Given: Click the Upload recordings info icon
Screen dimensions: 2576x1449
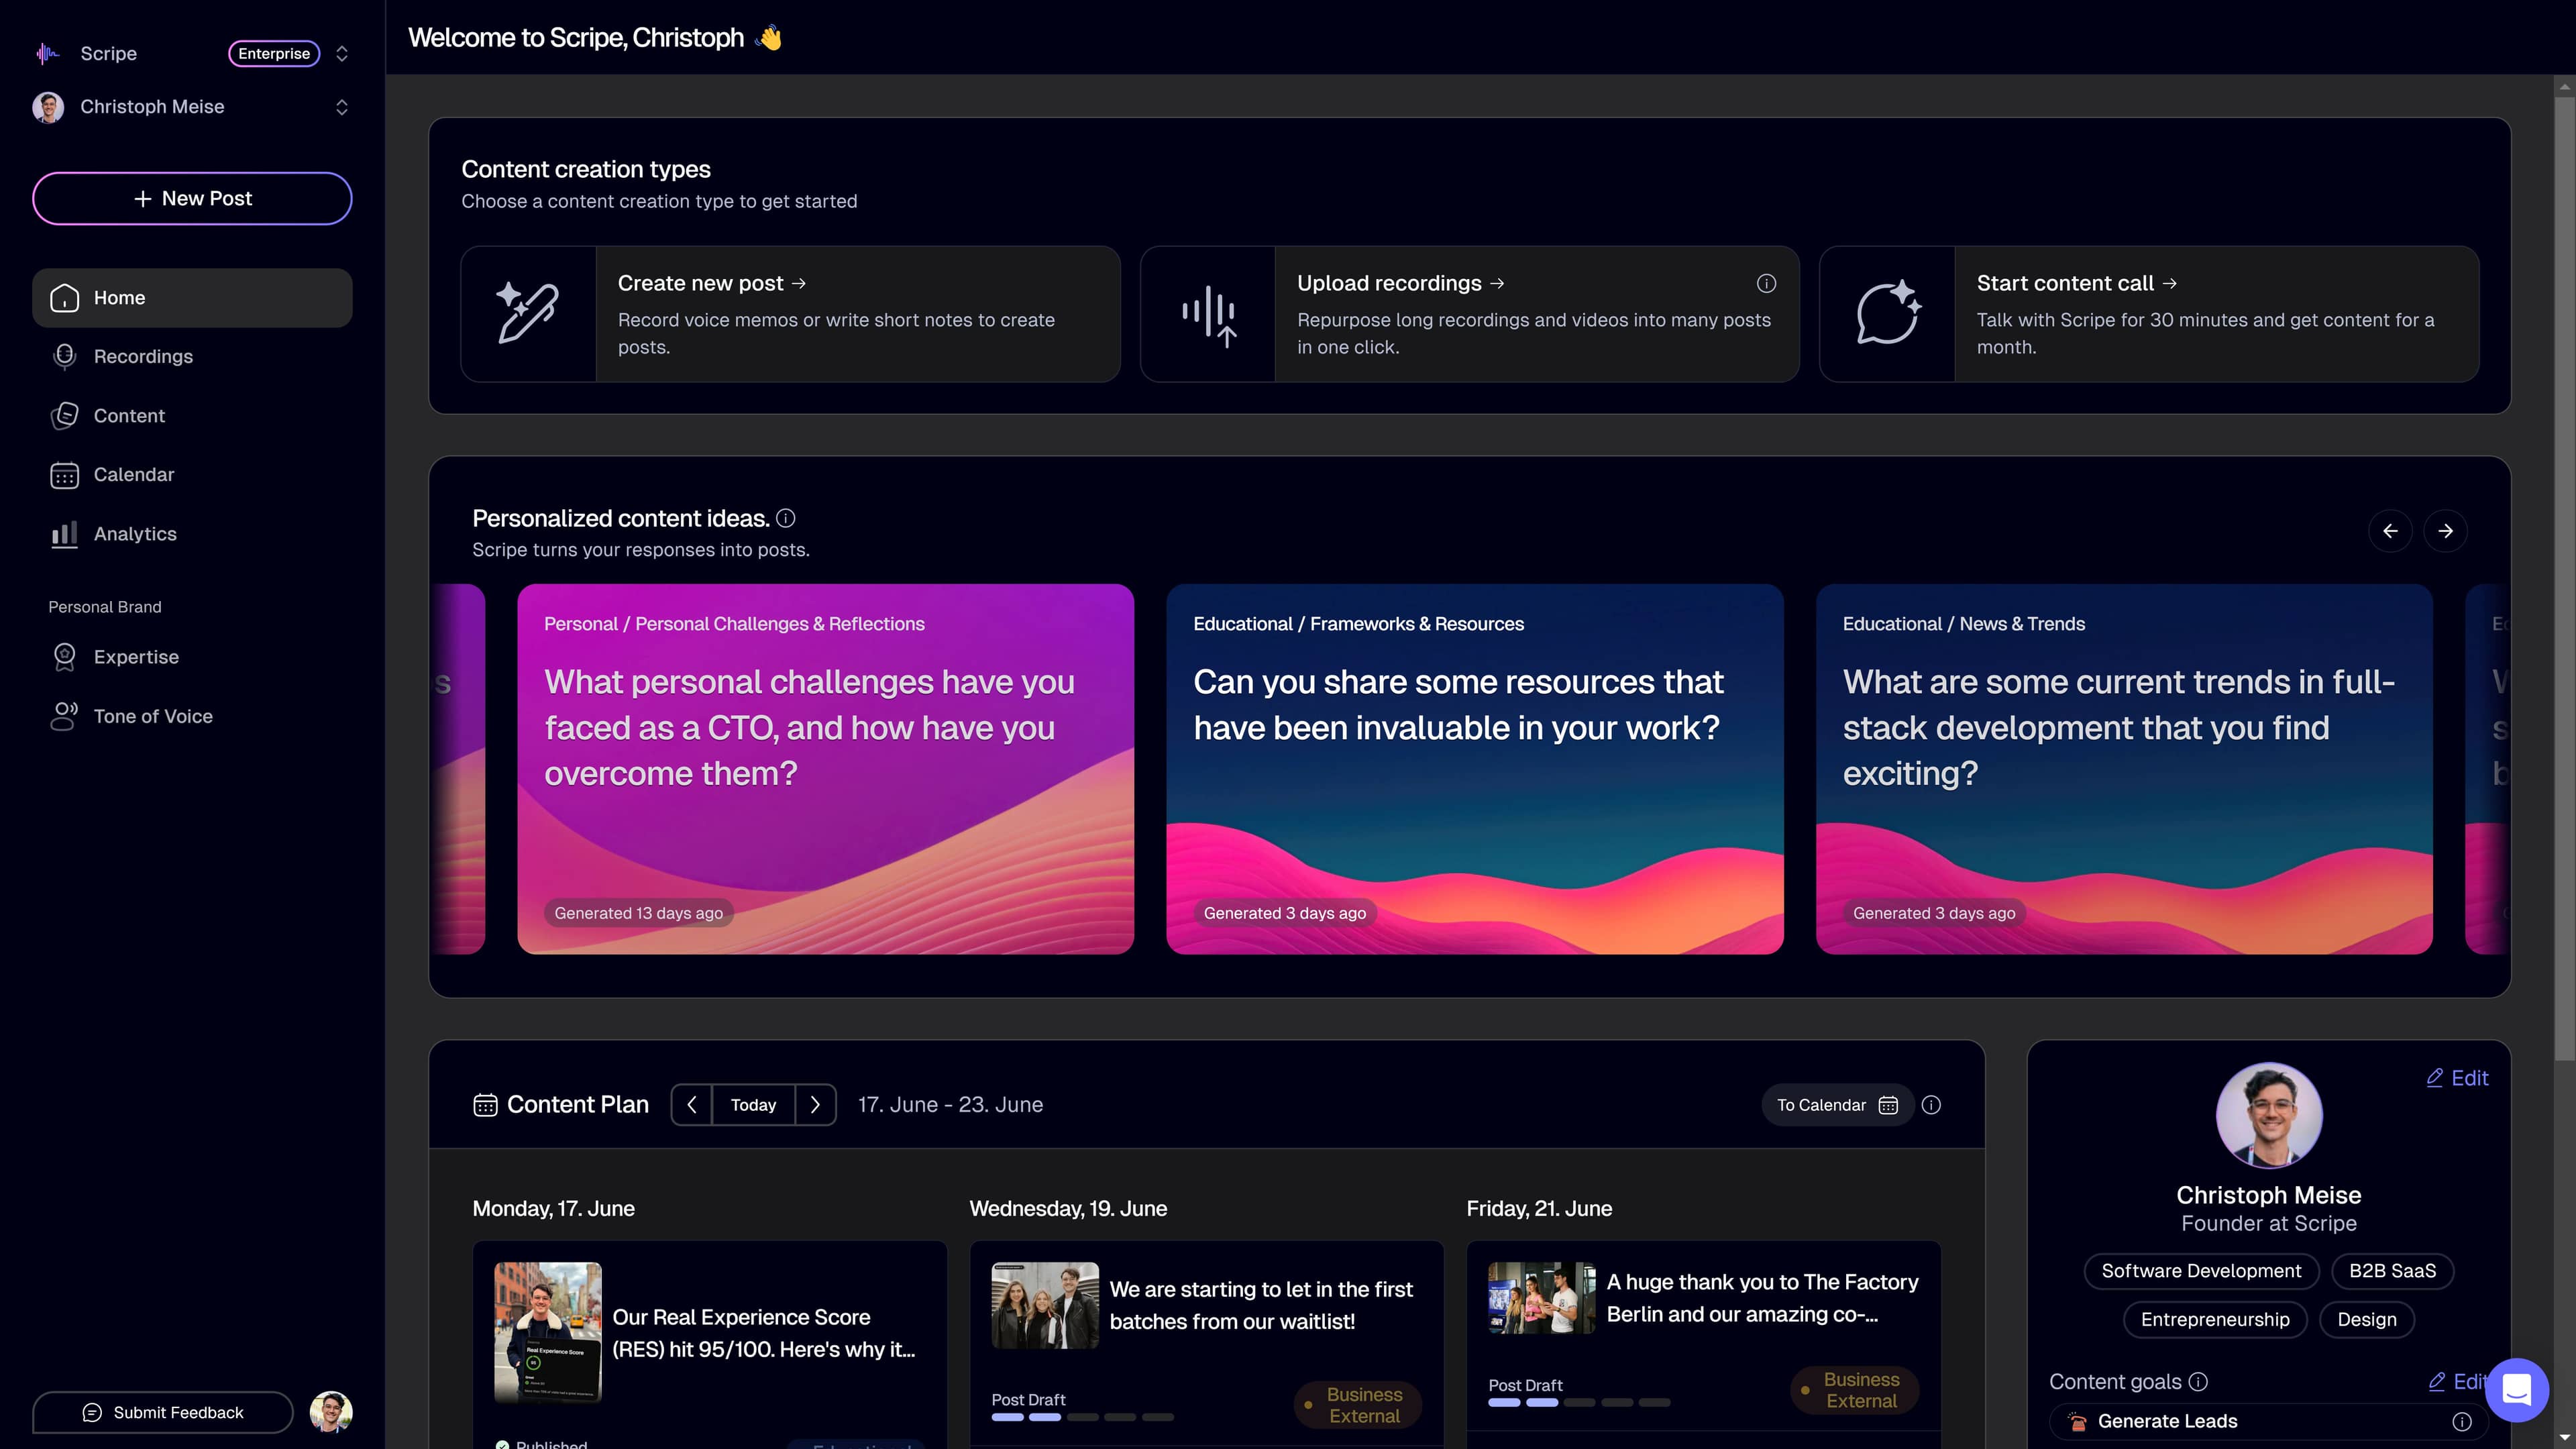Looking at the screenshot, I should [1766, 283].
